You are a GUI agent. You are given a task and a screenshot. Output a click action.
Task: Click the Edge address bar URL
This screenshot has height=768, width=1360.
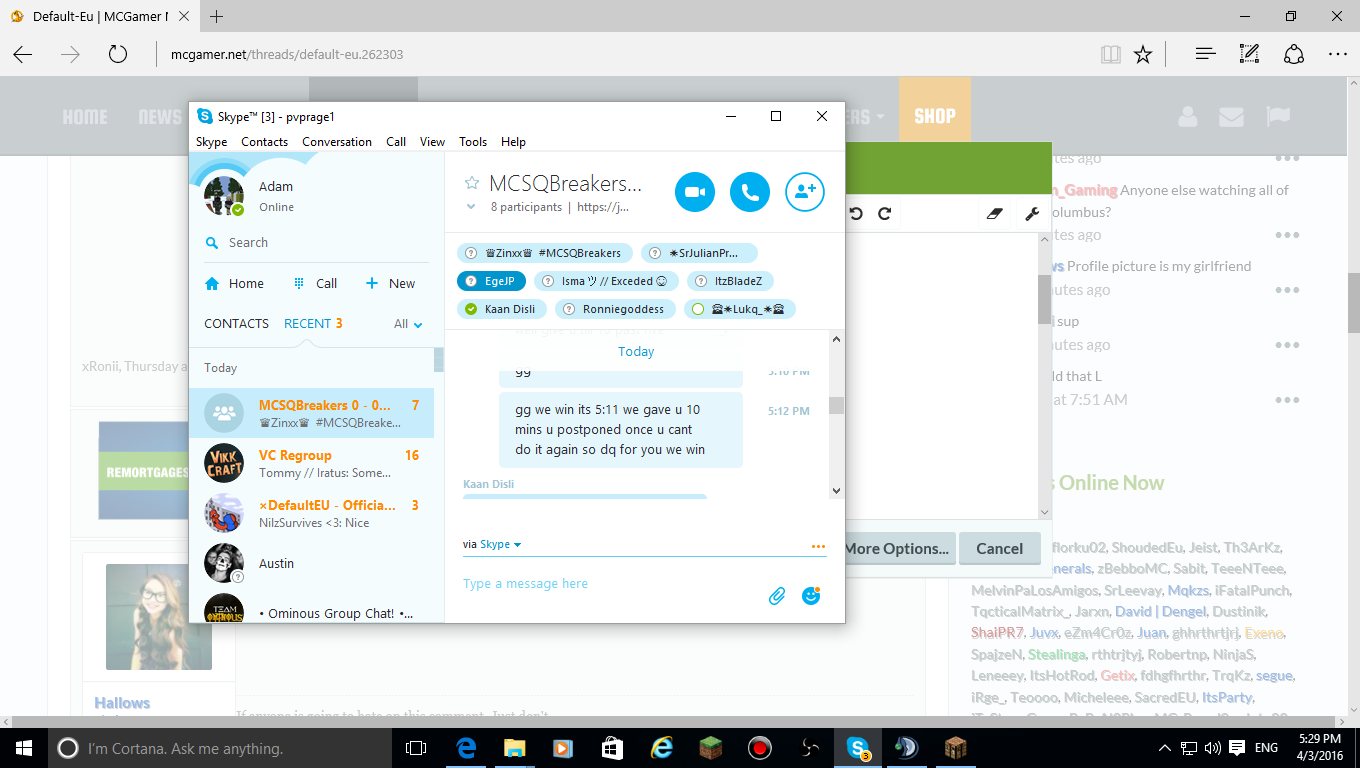[286, 54]
